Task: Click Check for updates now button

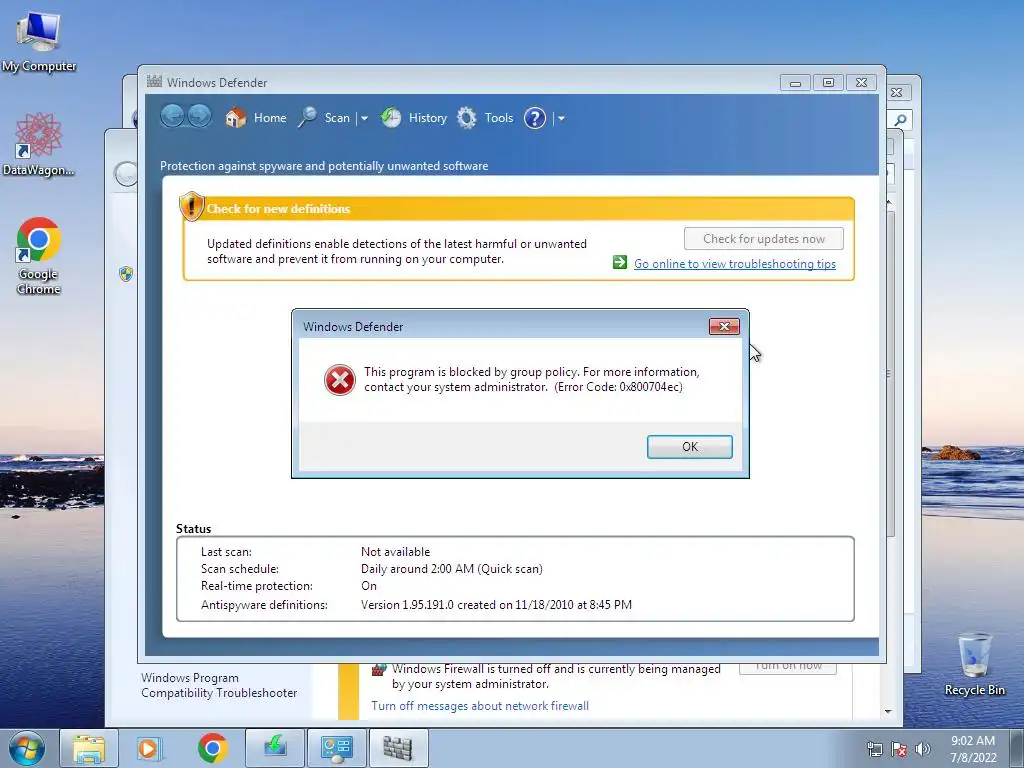Action: pyautogui.click(x=763, y=239)
